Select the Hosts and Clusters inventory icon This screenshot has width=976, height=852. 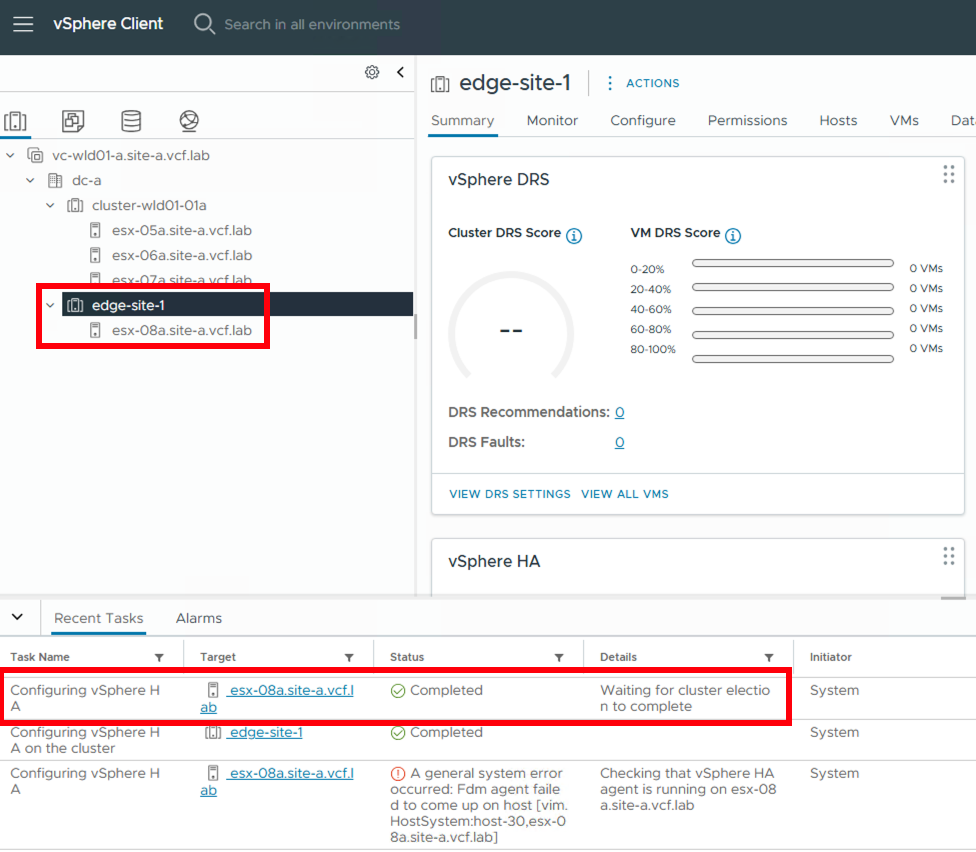point(16,120)
